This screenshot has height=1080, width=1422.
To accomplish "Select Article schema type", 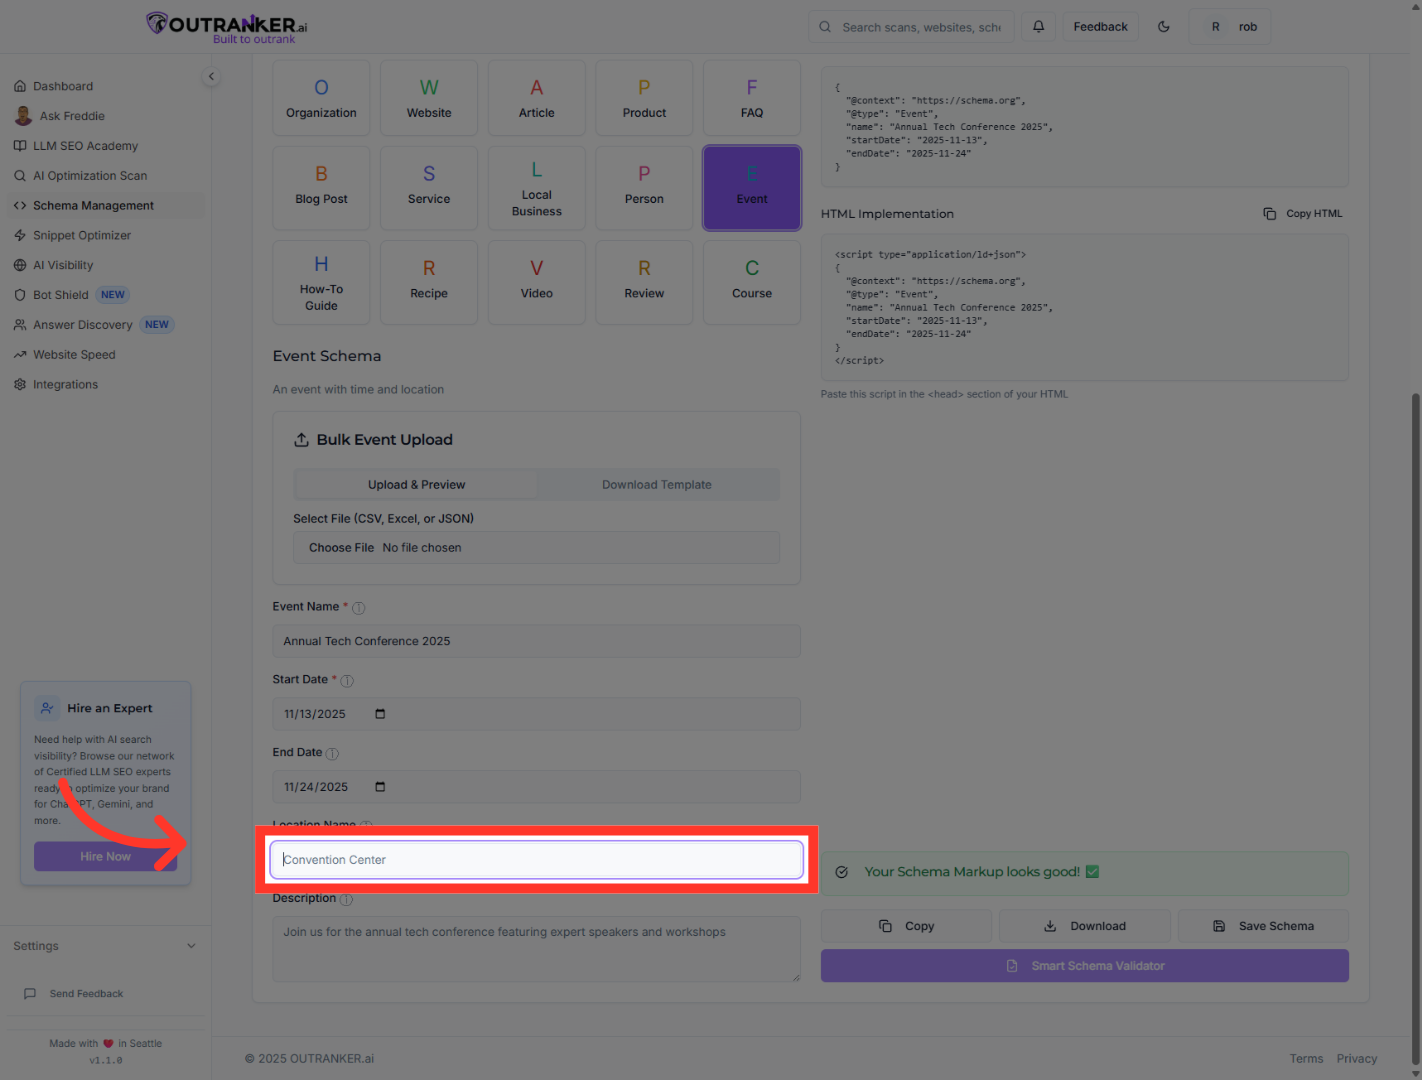I will [x=537, y=98].
